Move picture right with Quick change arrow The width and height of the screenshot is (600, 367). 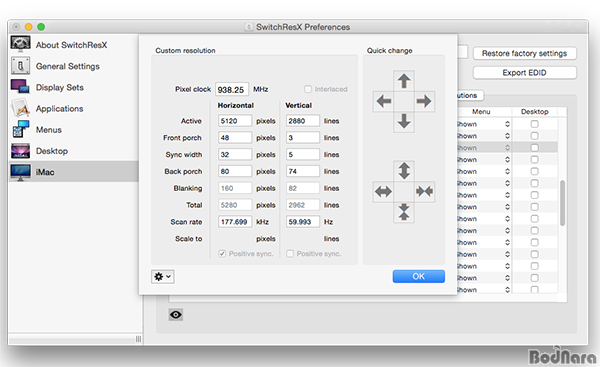pos(424,101)
